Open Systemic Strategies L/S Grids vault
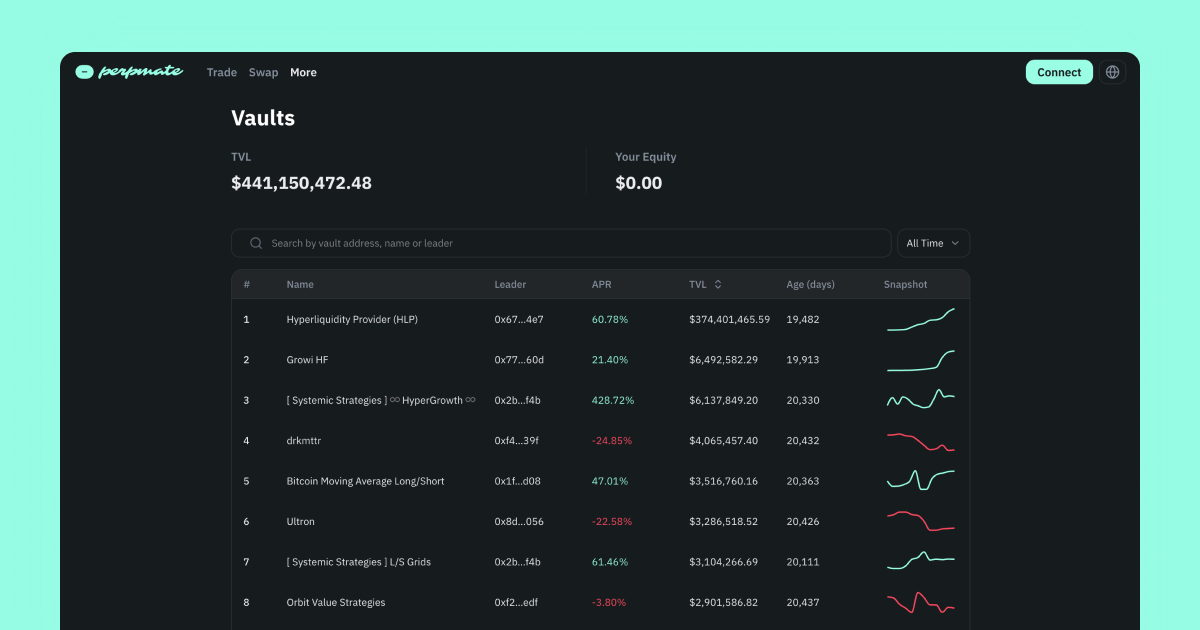 point(358,562)
